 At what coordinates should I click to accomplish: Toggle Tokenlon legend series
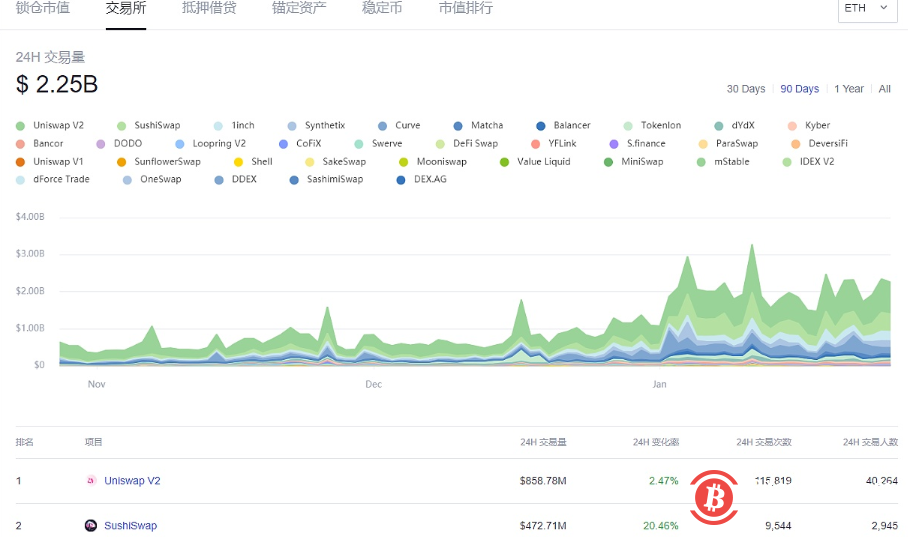pyautogui.click(x=653, y=125)
